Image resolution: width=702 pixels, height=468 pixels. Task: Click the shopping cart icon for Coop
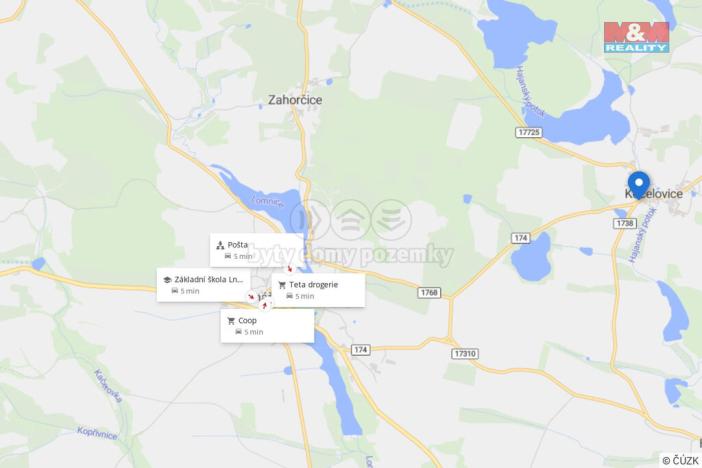(x=231, y=321)
